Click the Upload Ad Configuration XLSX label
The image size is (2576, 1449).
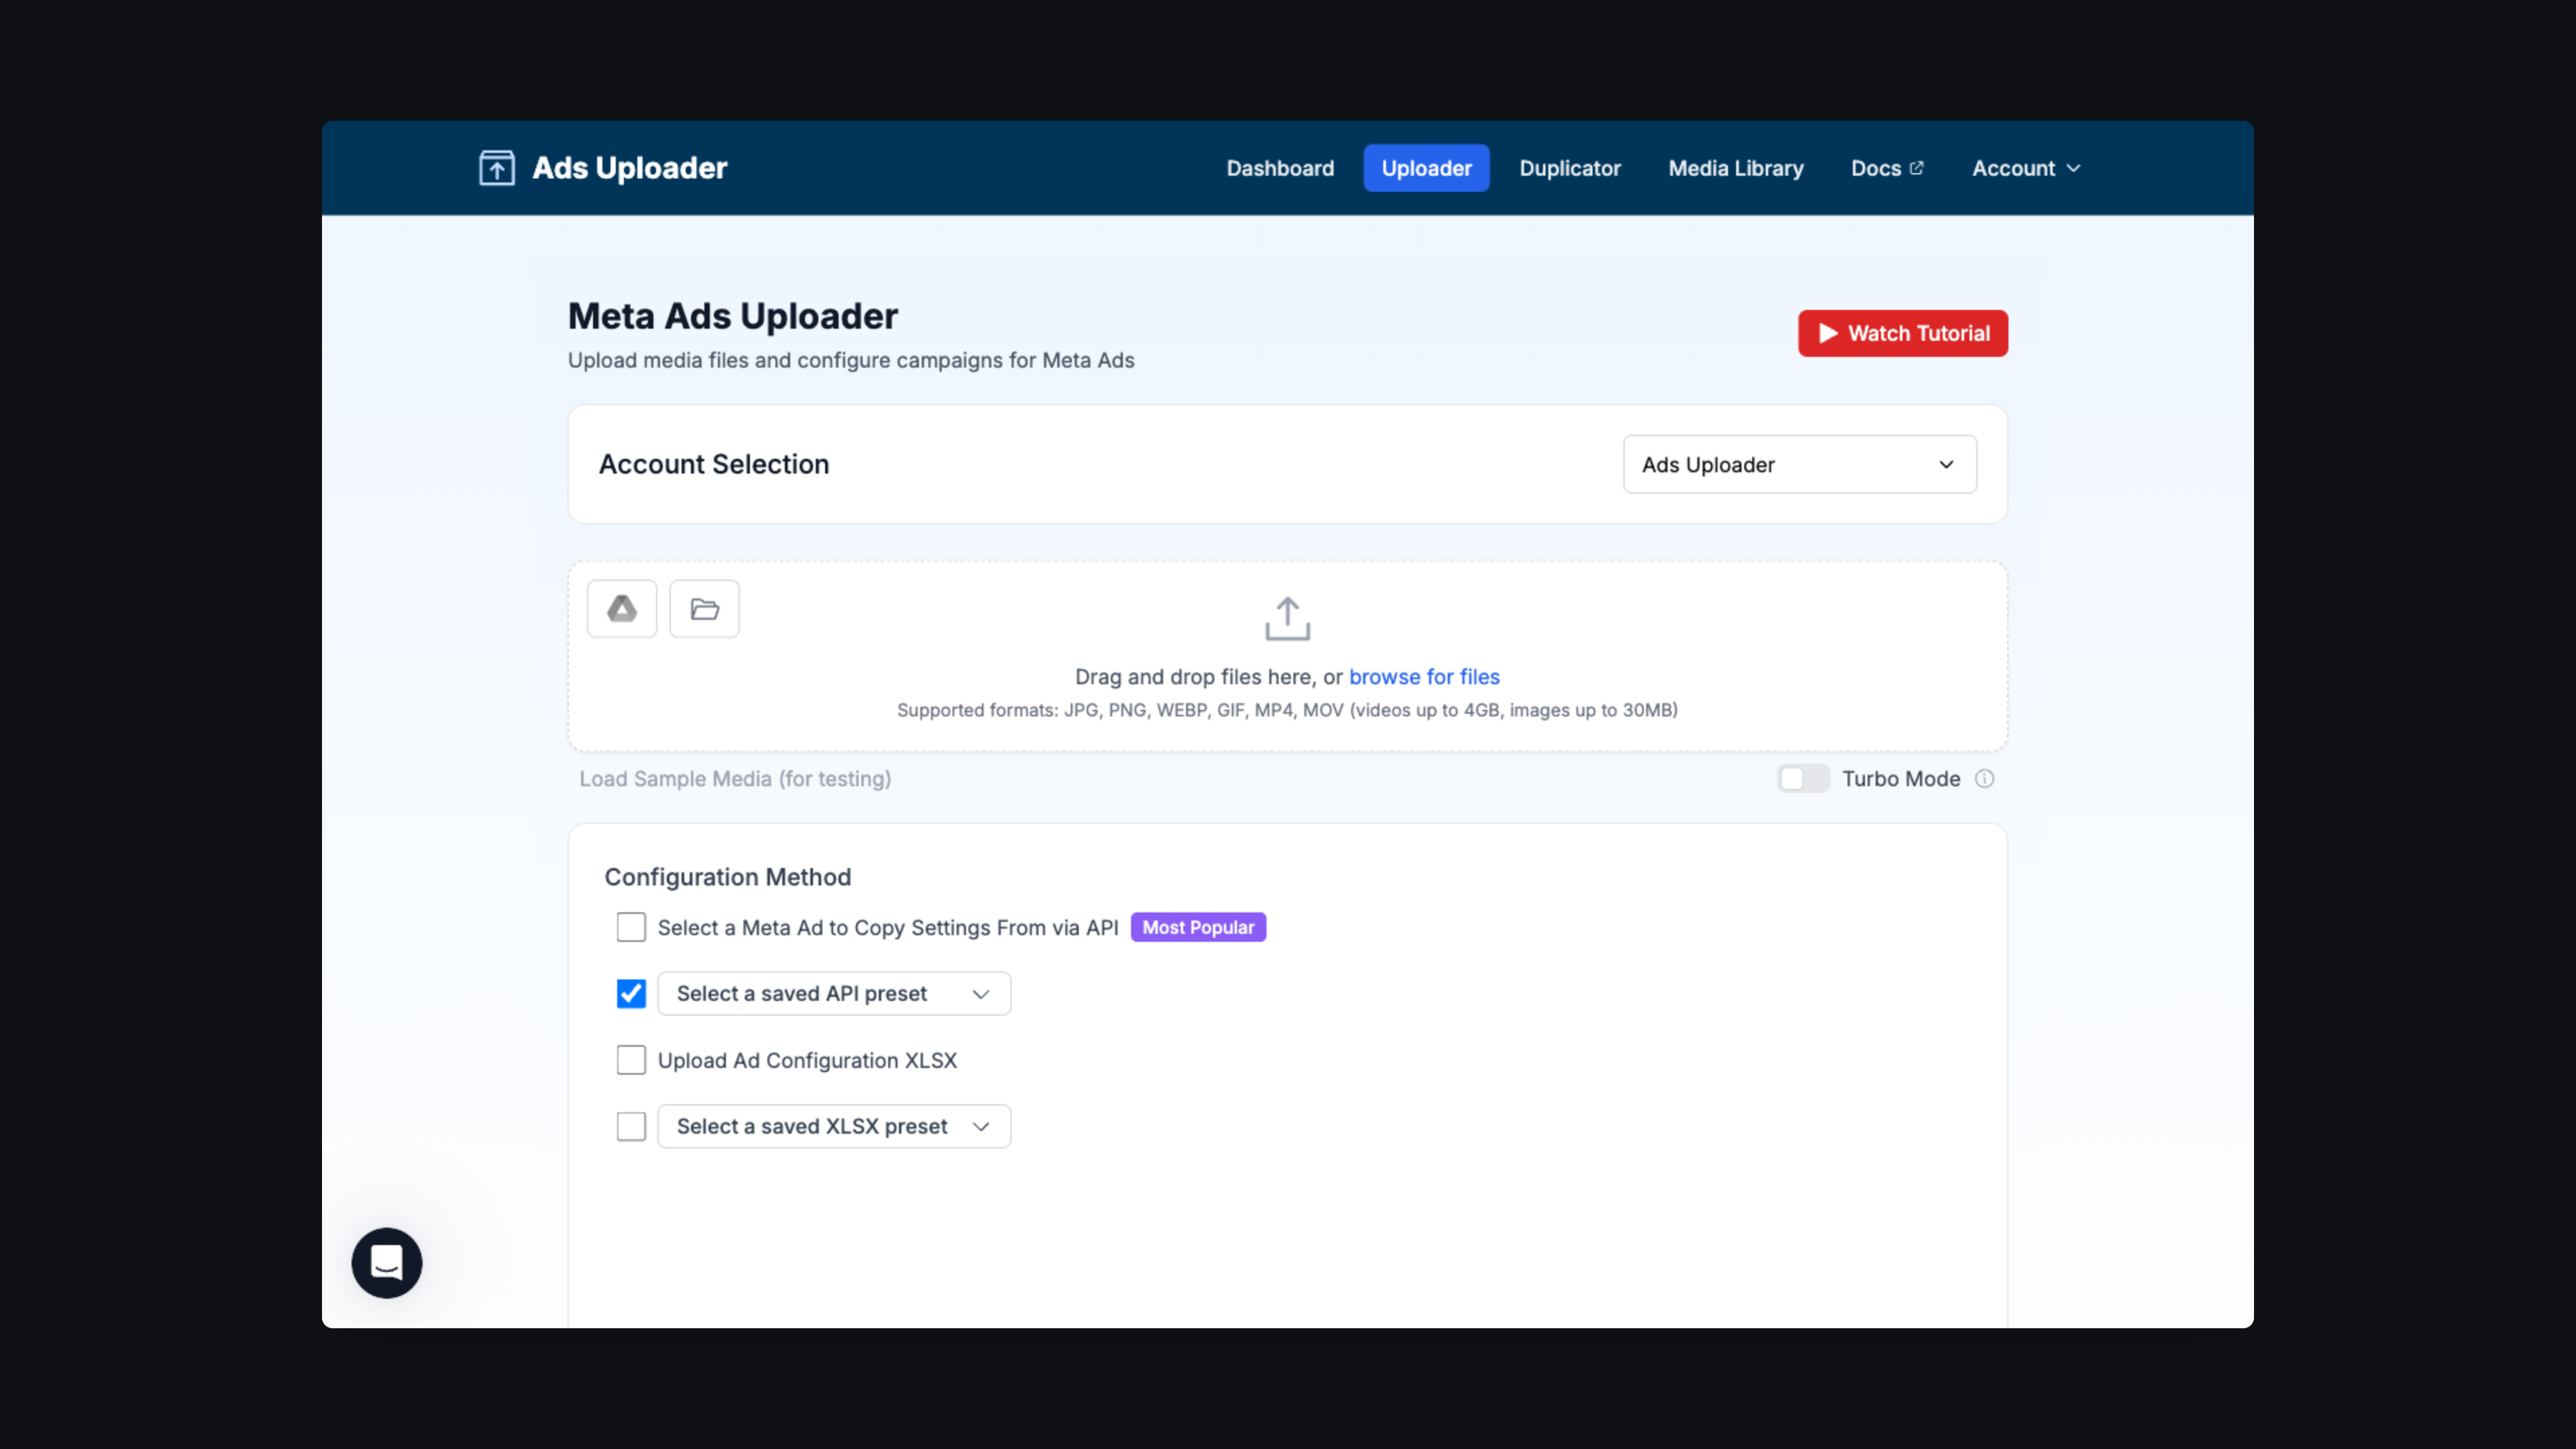click(807, 1060)
